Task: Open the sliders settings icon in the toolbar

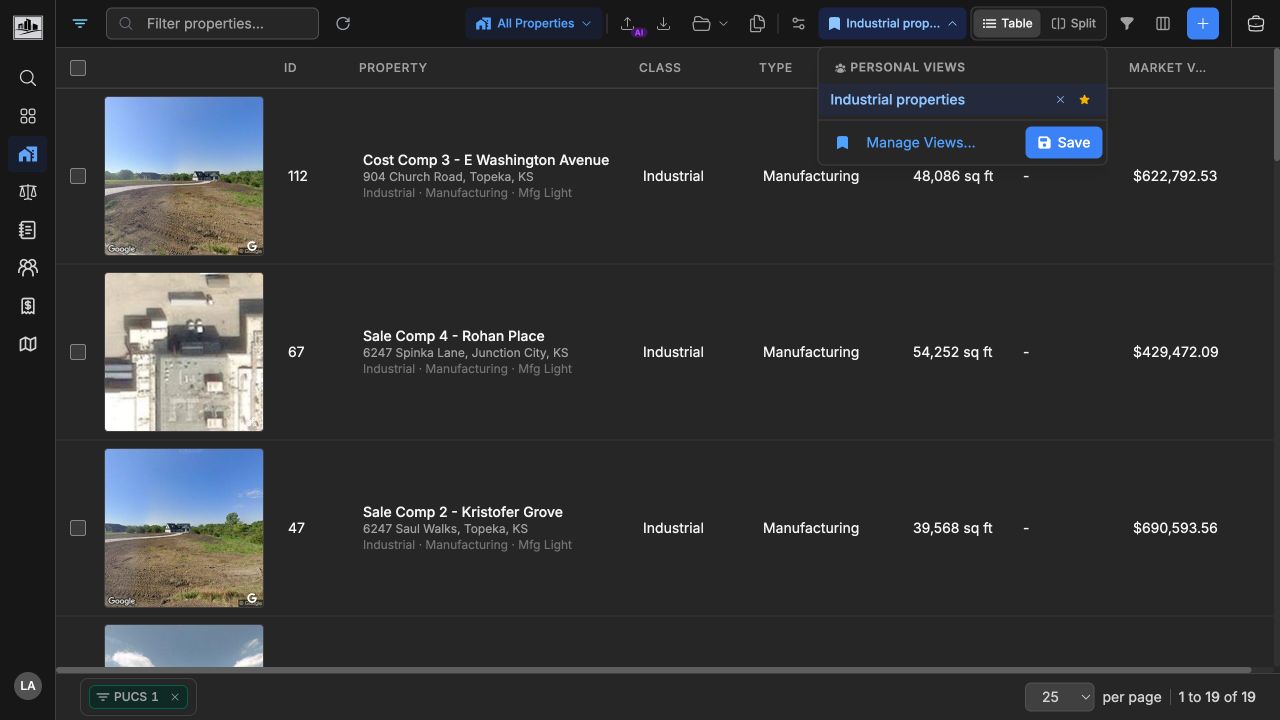Action: (798, 23)
